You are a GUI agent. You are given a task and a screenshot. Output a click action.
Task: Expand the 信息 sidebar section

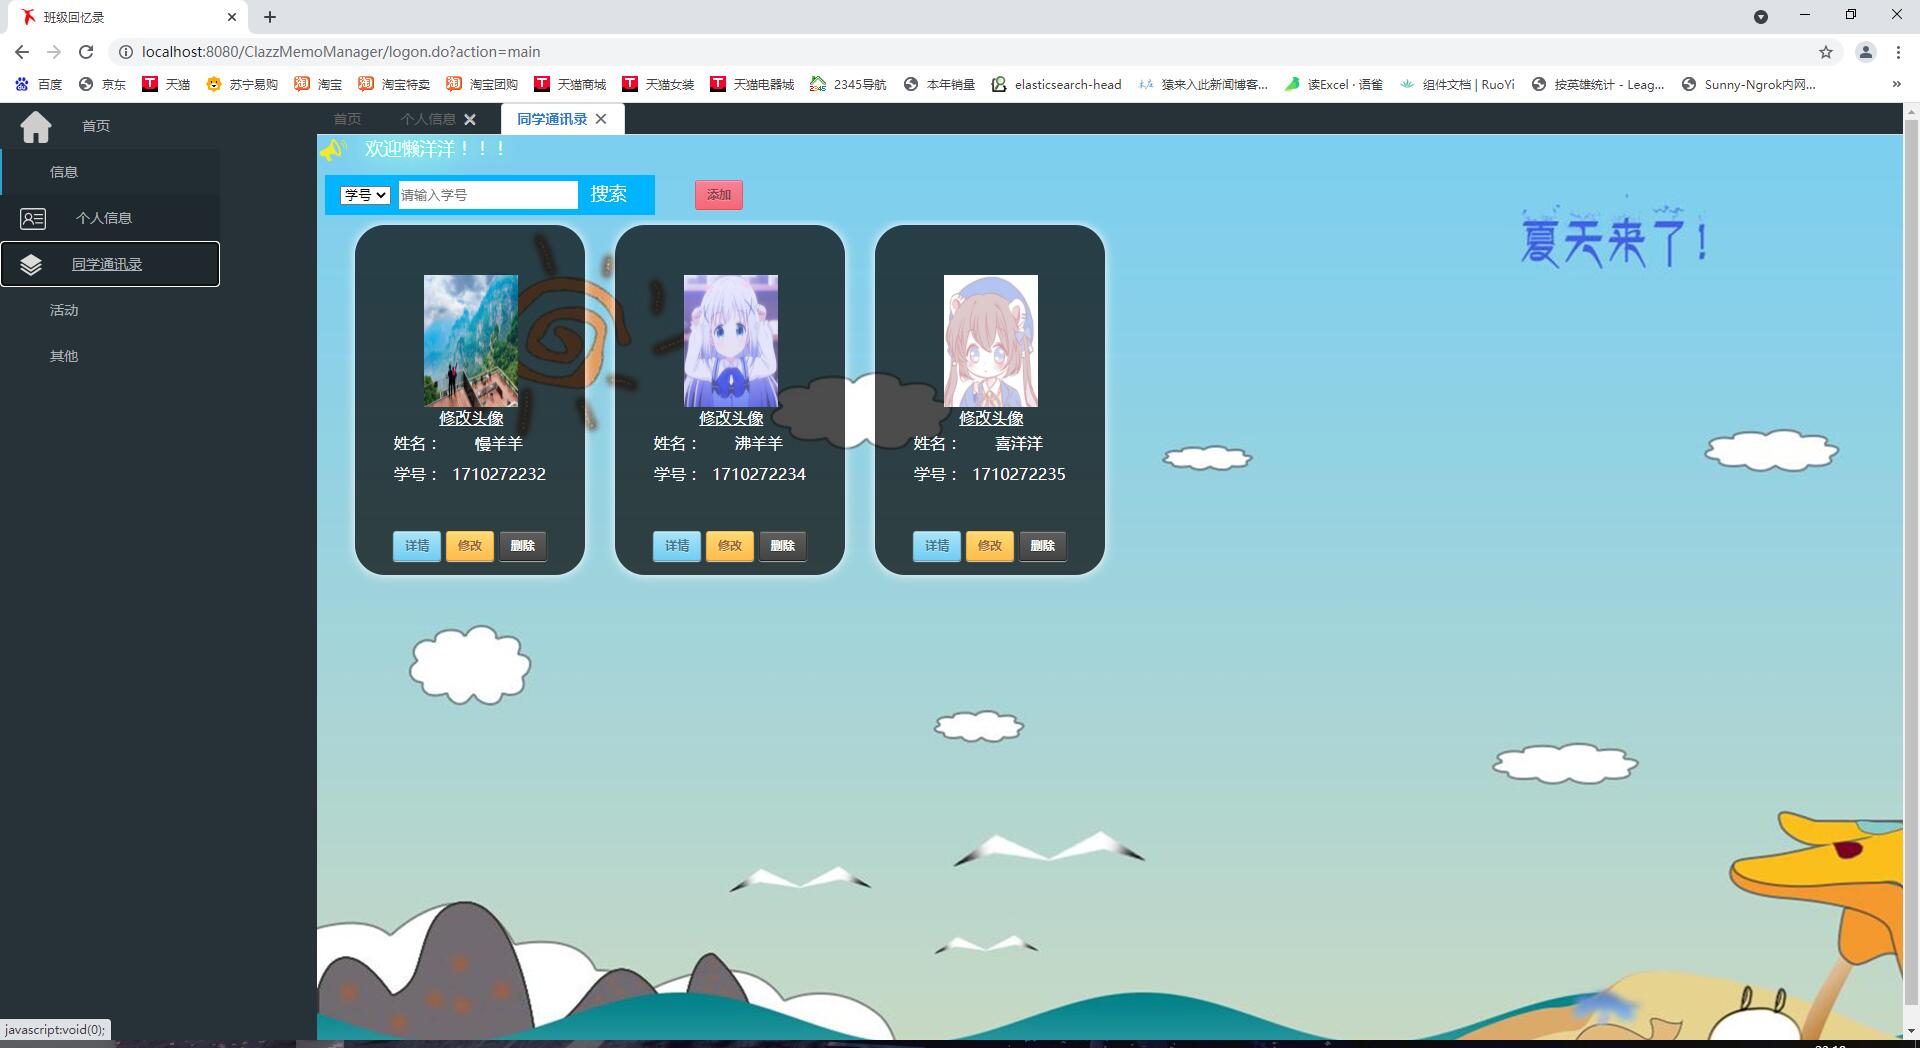tap(110, 172)
